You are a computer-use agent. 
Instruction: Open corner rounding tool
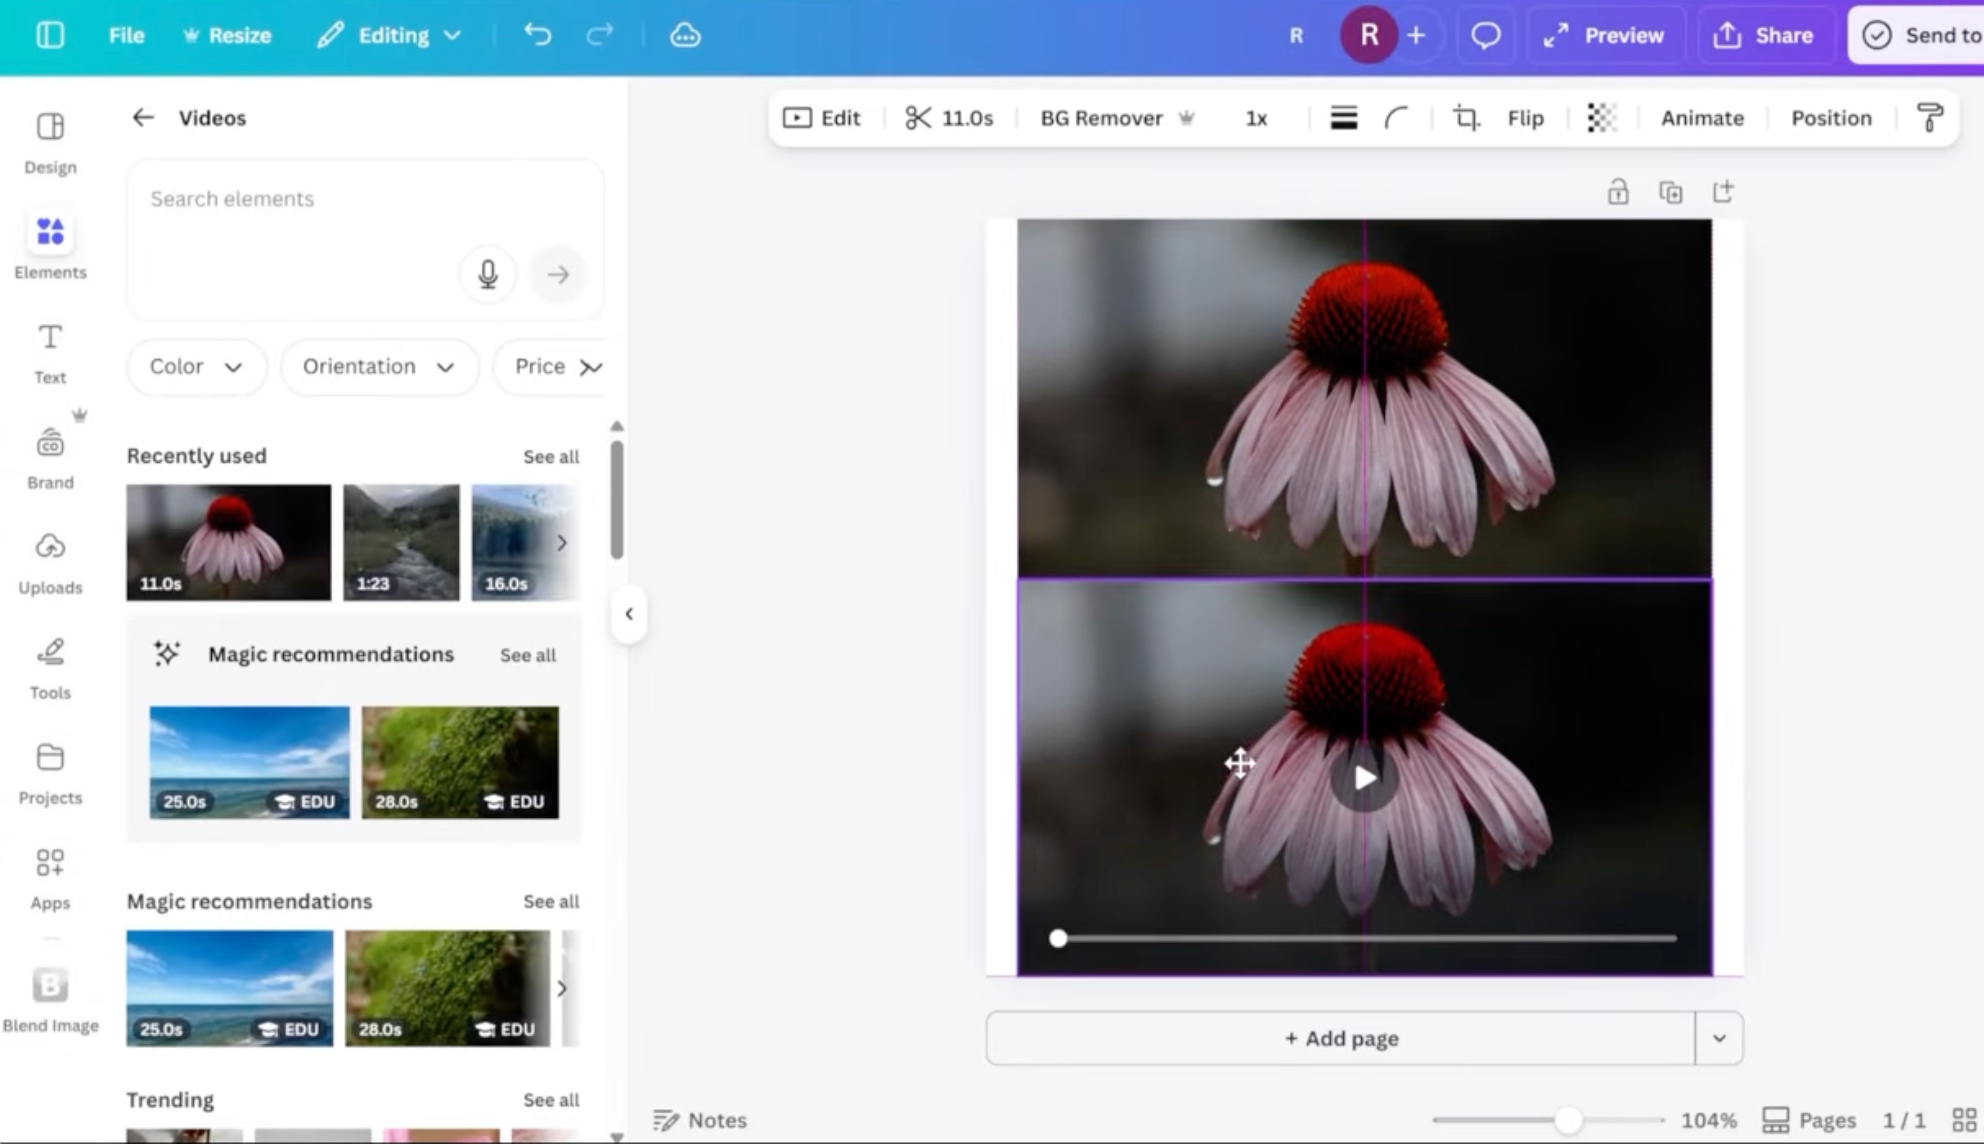click(x=1396, y=118)
